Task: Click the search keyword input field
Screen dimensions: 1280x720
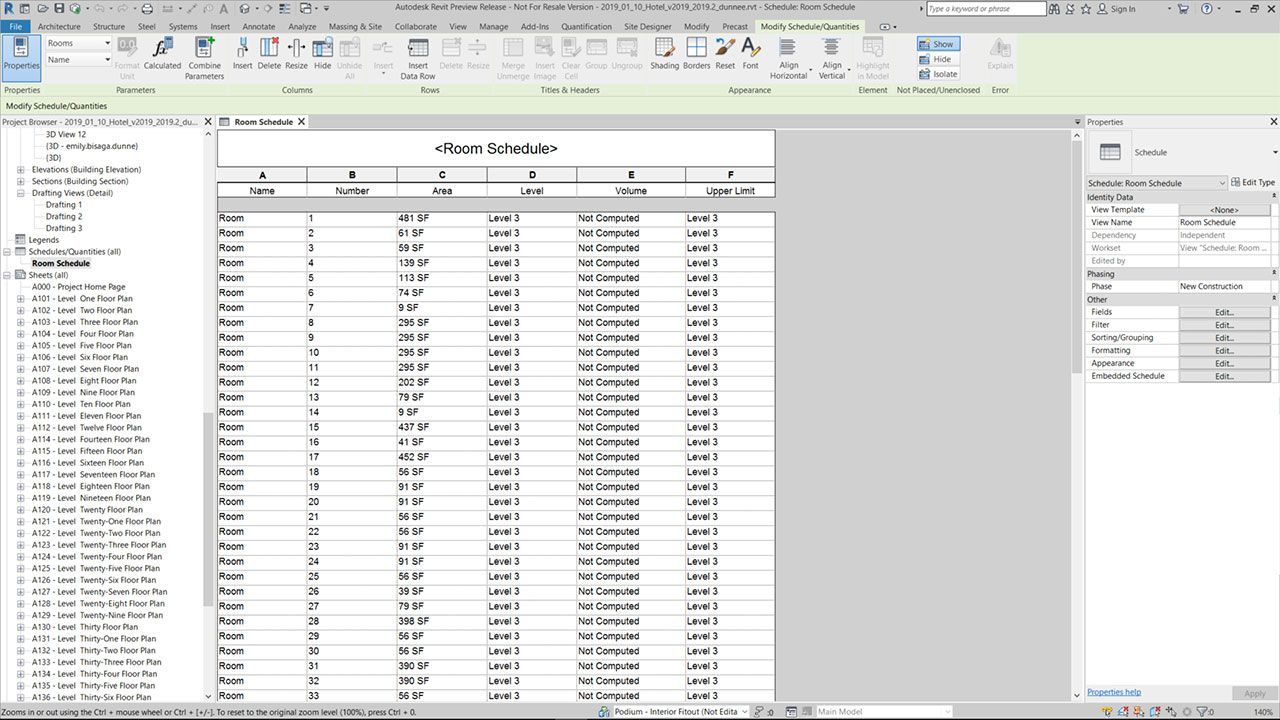Action: coord(986,9)
